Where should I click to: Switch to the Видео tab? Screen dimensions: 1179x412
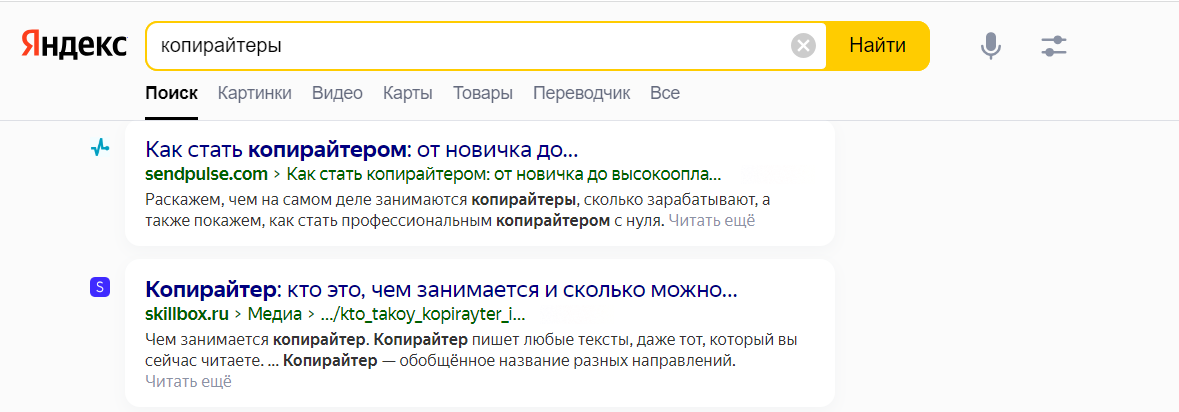click(x=337, y=93)
